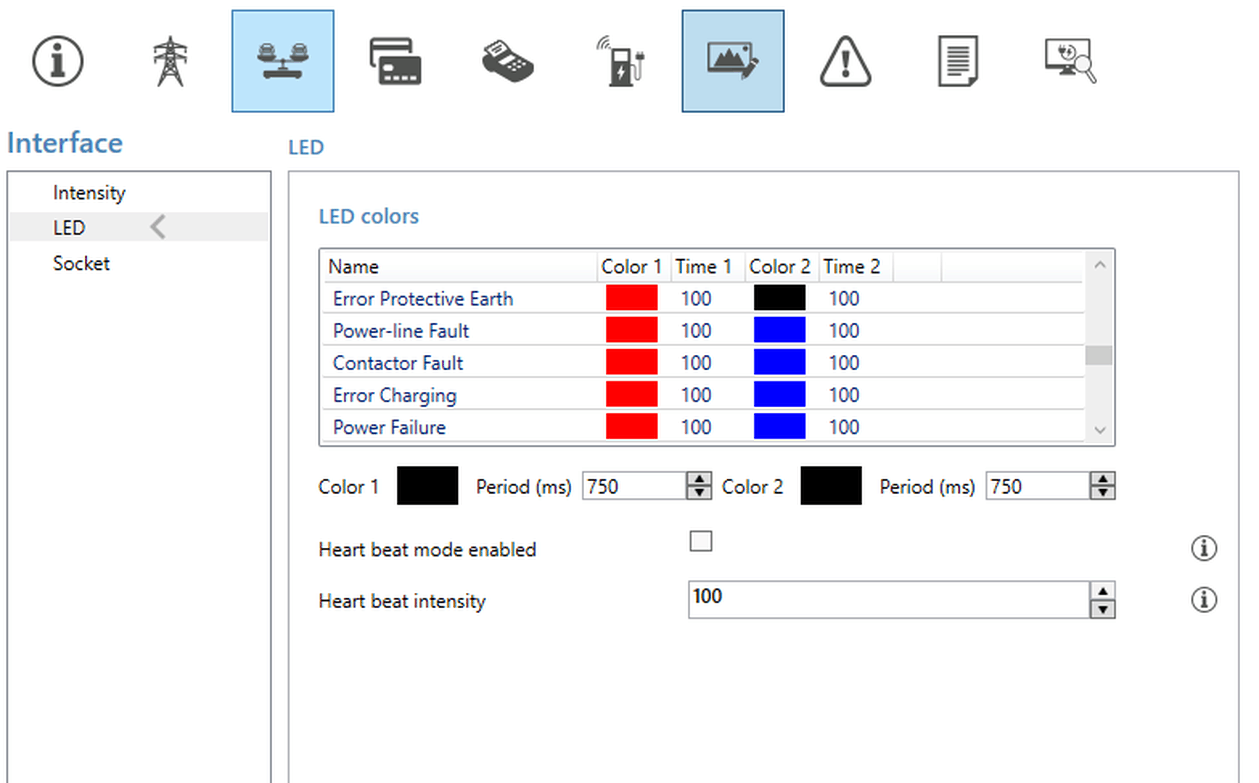Click black Color 2 swatch for Error Protective Earth
The width and height of the screenshot is (1259, 783).
[779, 298]
